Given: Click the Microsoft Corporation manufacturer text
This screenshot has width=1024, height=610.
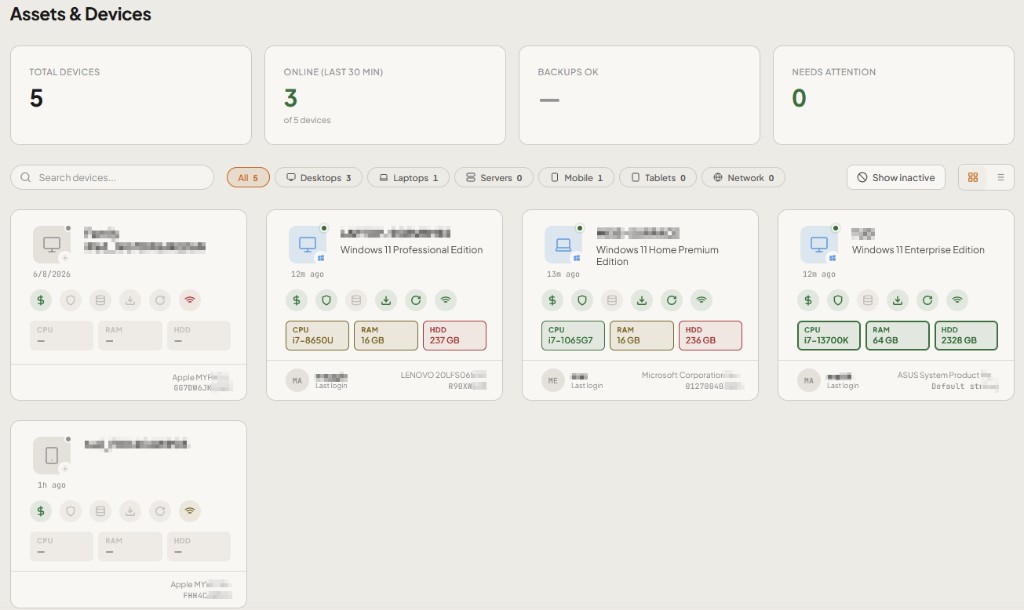Looking at the screenshot, I should click(683, 375).
